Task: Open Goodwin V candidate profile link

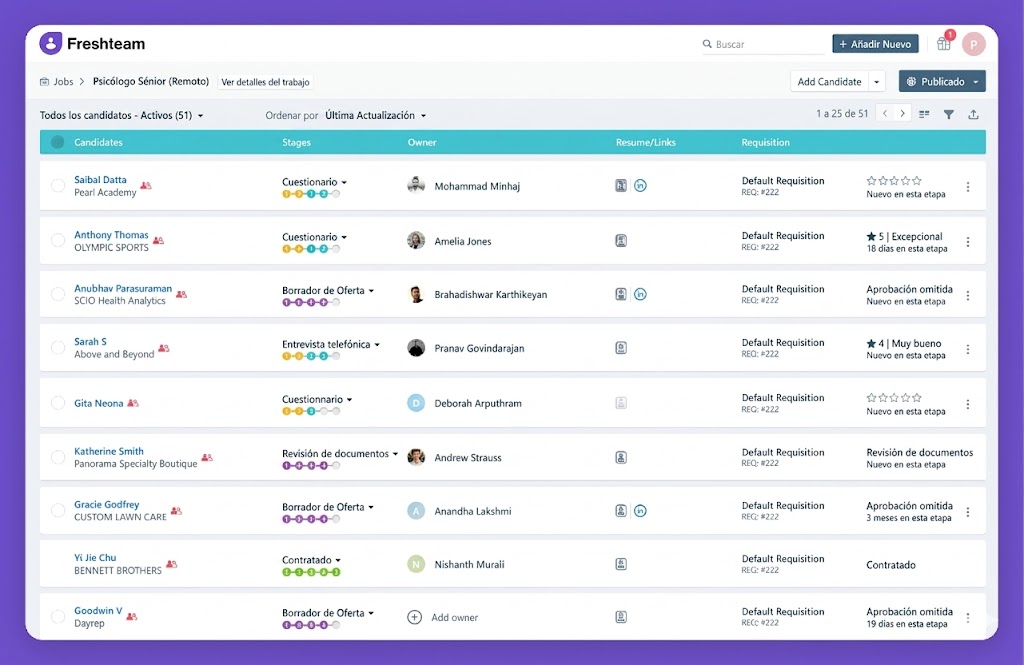Action: click(98, 611)
